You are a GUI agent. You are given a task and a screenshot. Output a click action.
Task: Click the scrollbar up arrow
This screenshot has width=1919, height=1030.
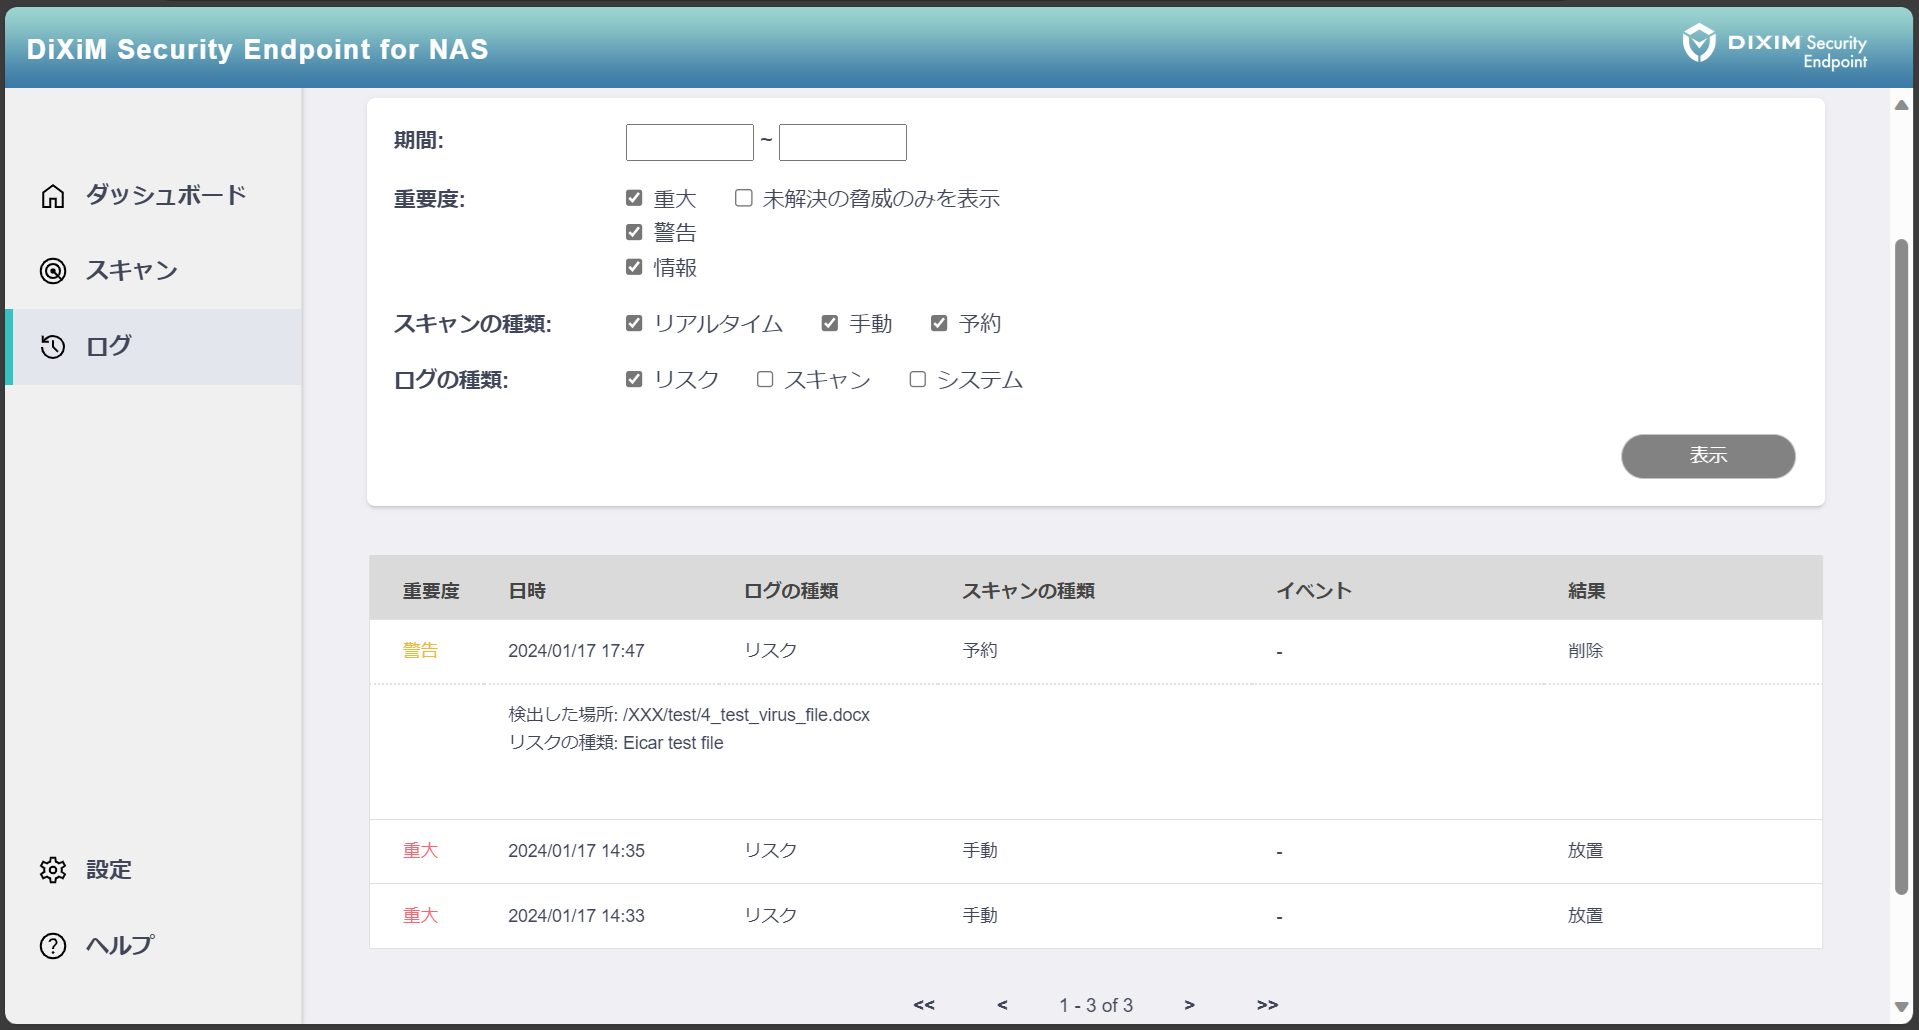point(1901,105)
